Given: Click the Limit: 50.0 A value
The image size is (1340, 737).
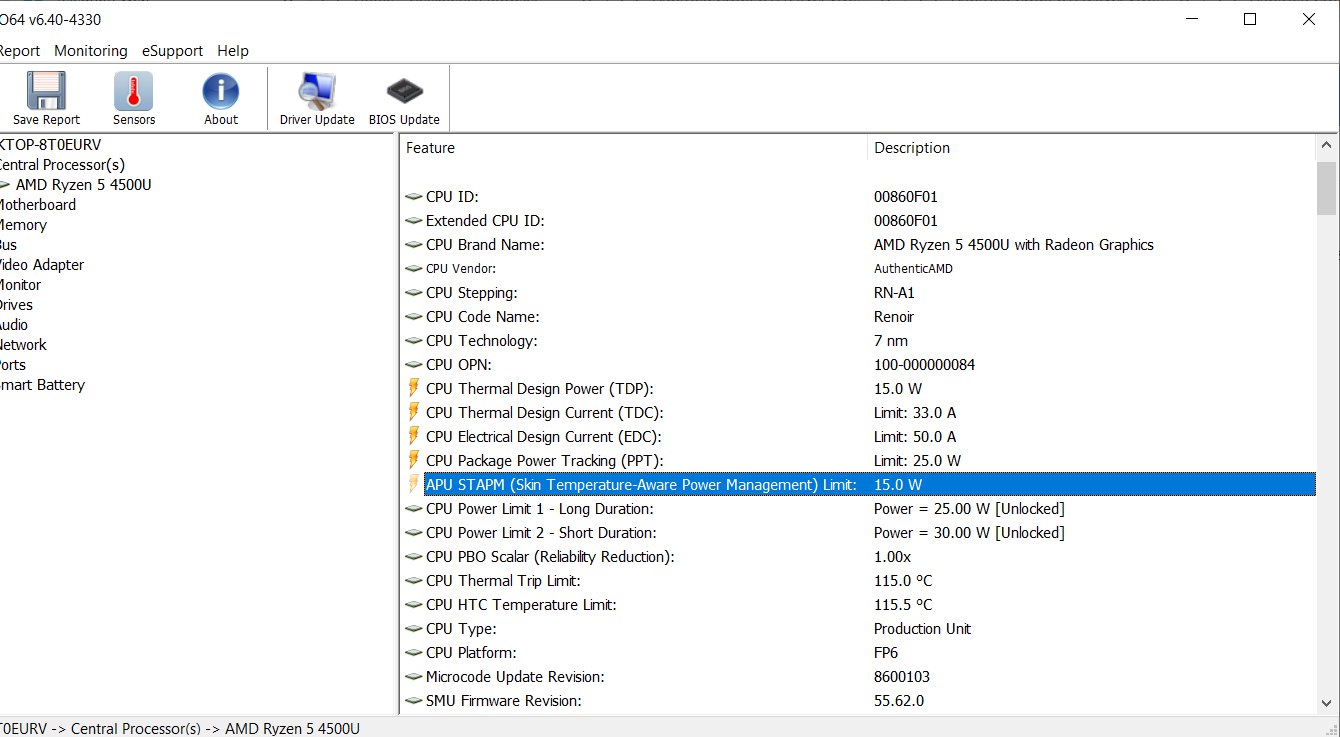Looking at the screenshot, I should [915, 437].
